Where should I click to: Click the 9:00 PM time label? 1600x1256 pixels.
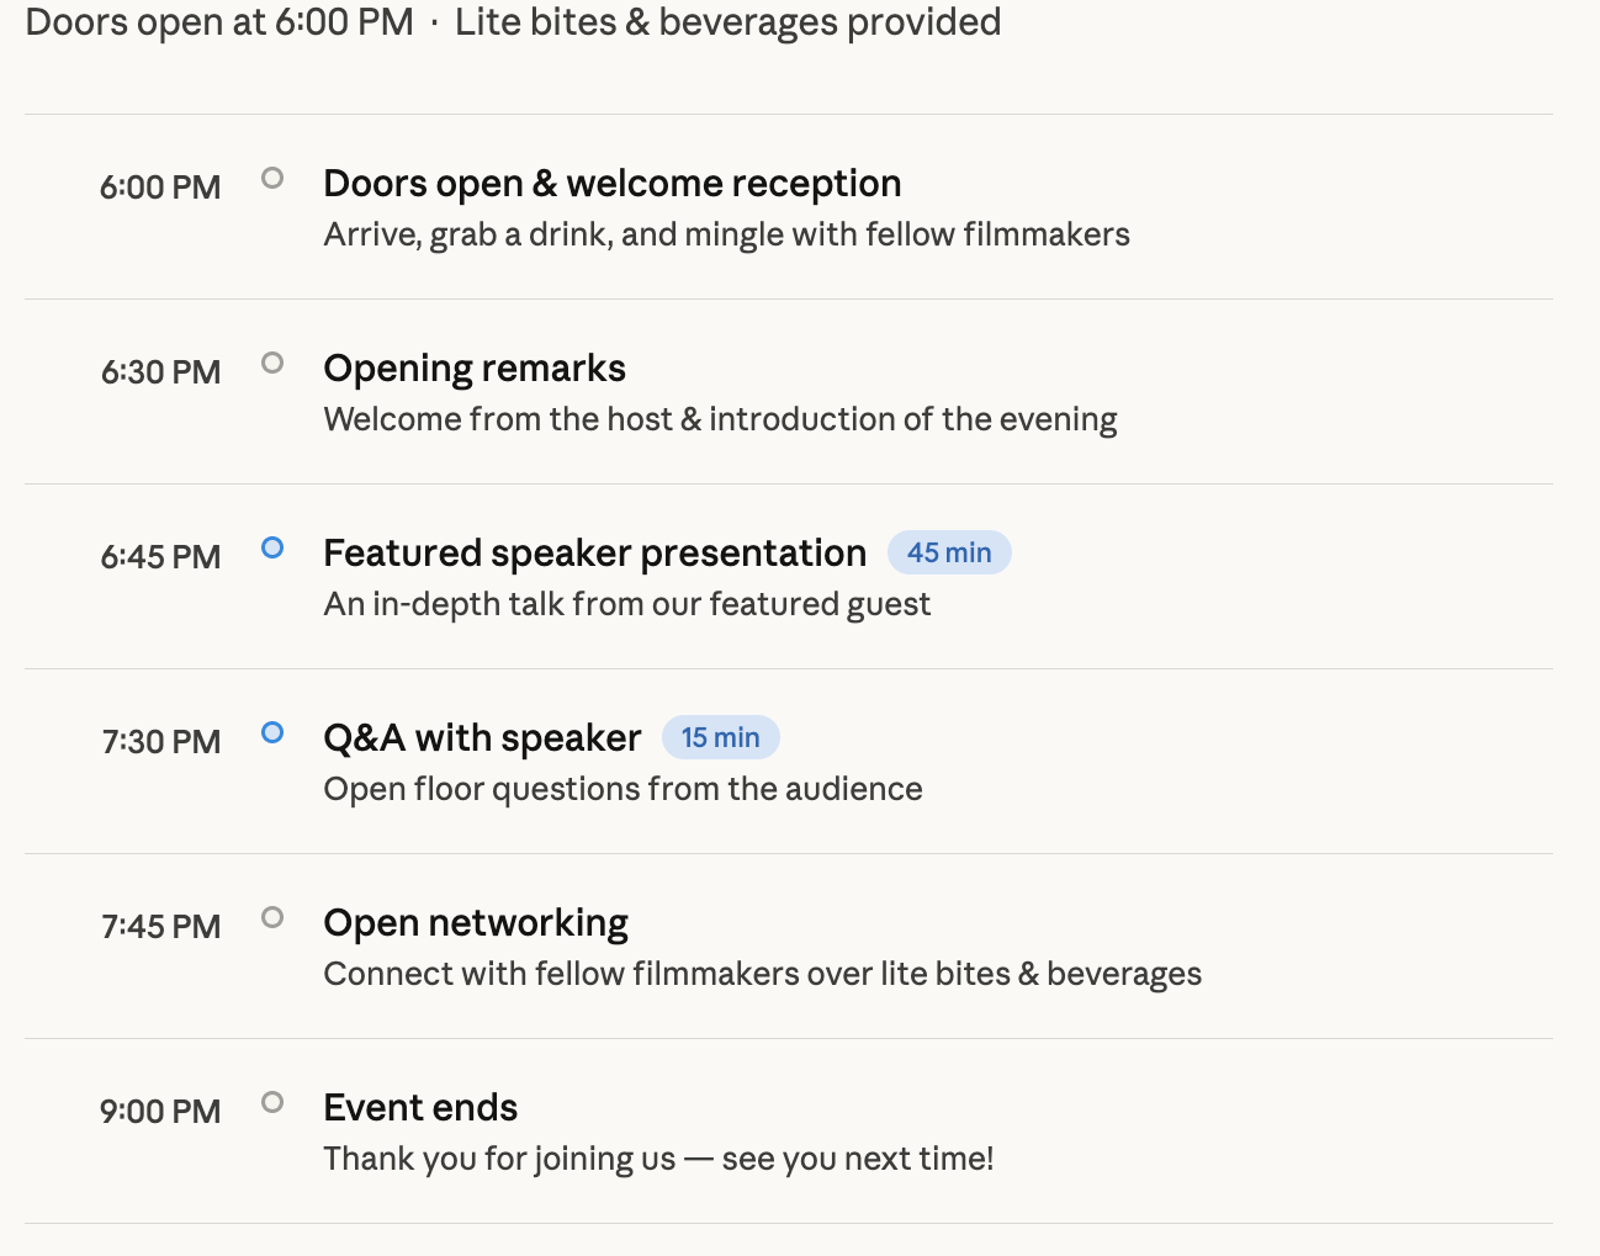(x=160, y=1112)
